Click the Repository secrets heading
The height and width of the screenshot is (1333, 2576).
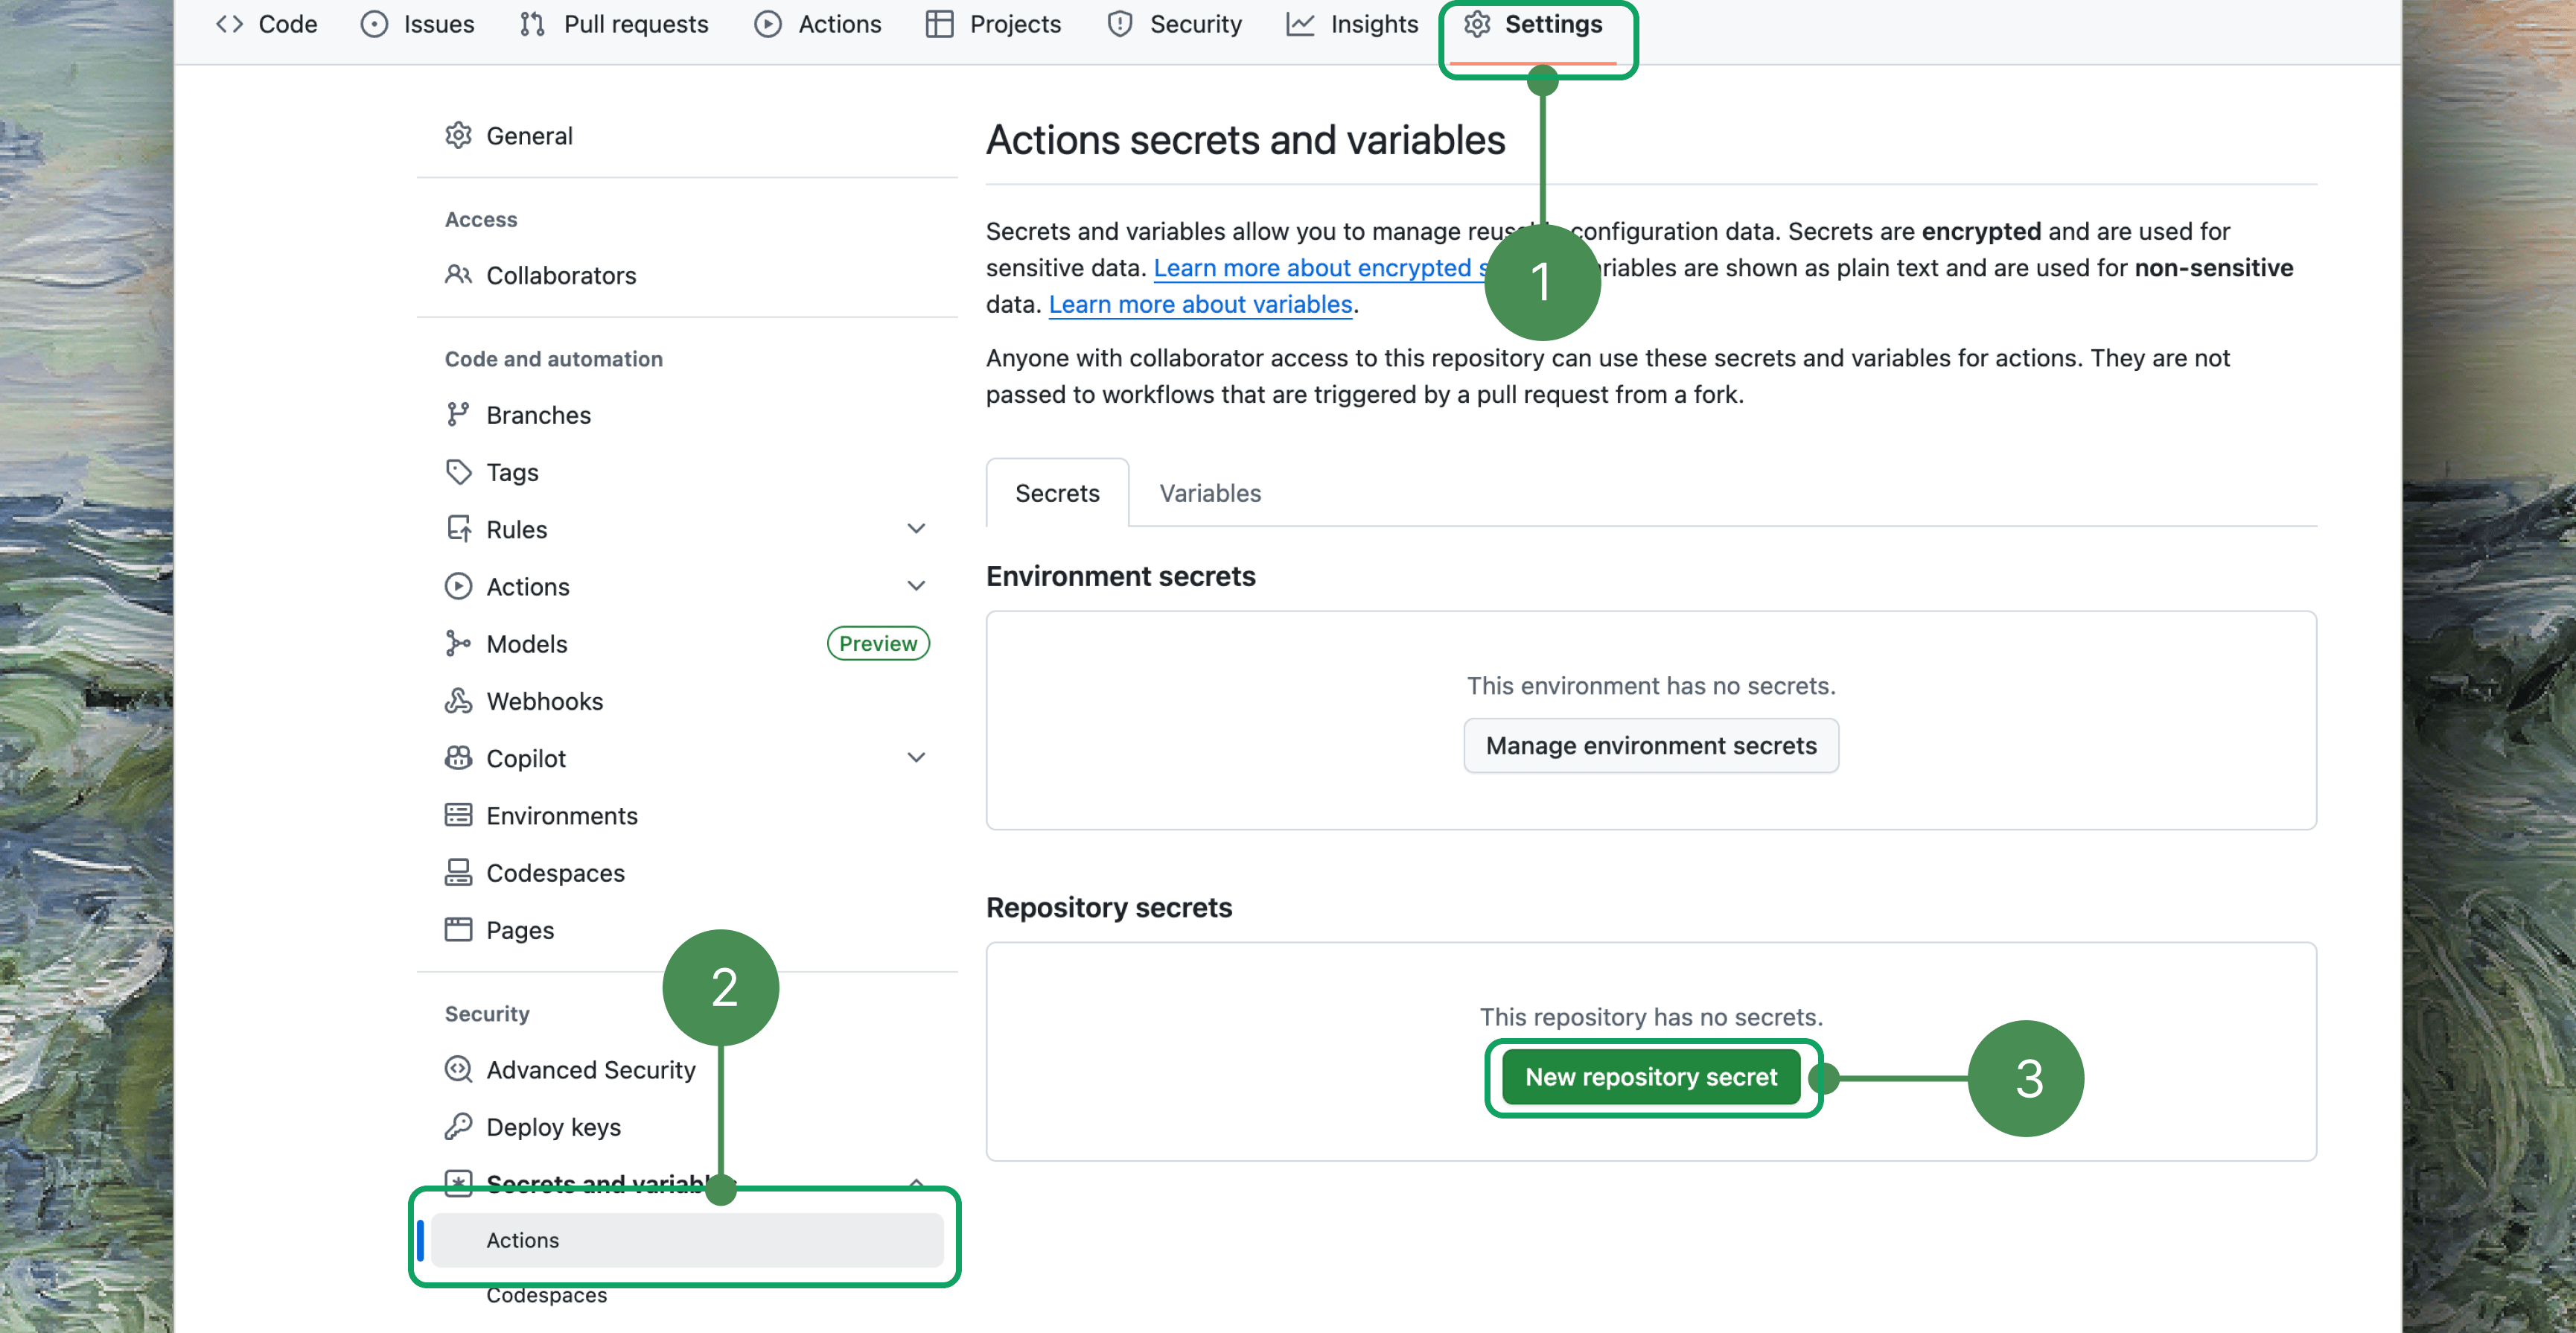pyautogui.click(x=1109, y=907)
